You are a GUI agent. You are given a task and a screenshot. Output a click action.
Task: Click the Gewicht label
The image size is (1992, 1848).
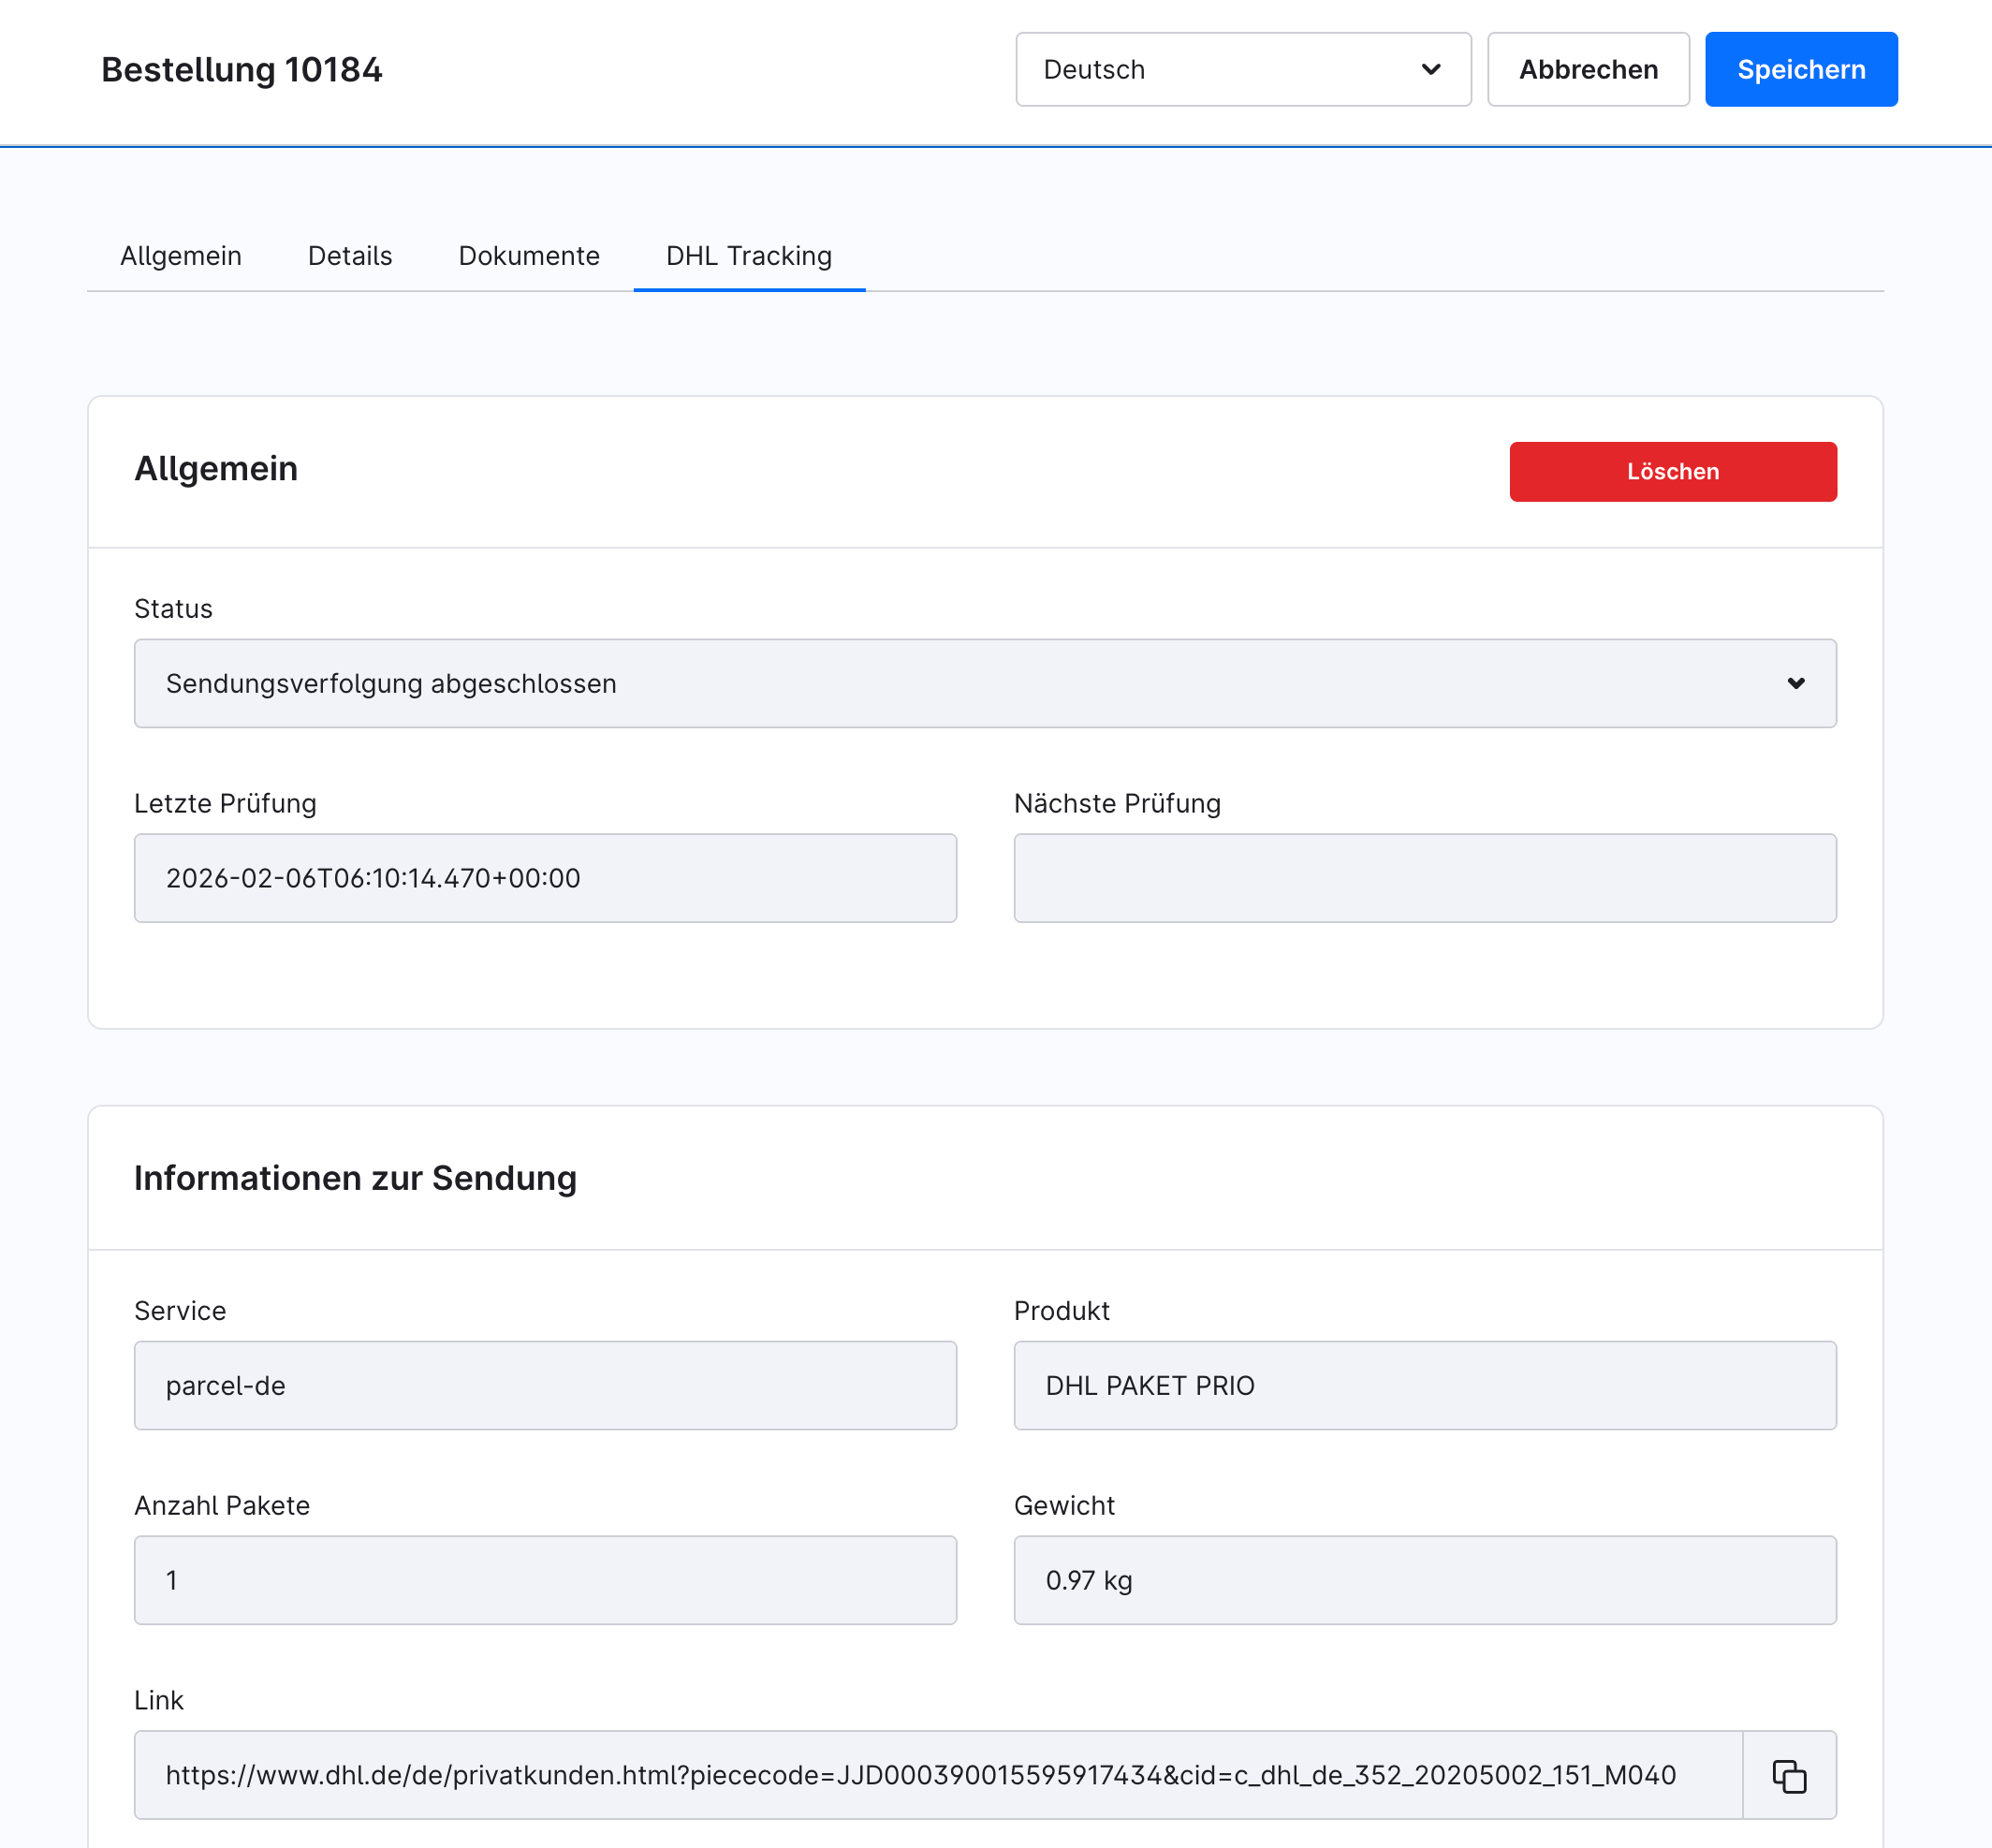pos(1064,1506)
